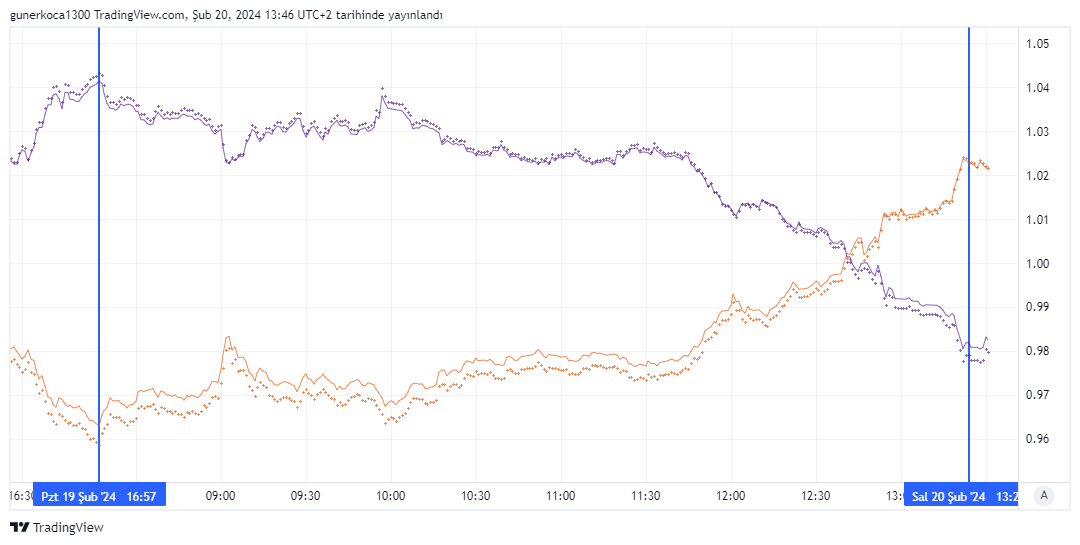Click the 11:30 time axis label
Screen dimensions: 1080x545
pos(645,496)
